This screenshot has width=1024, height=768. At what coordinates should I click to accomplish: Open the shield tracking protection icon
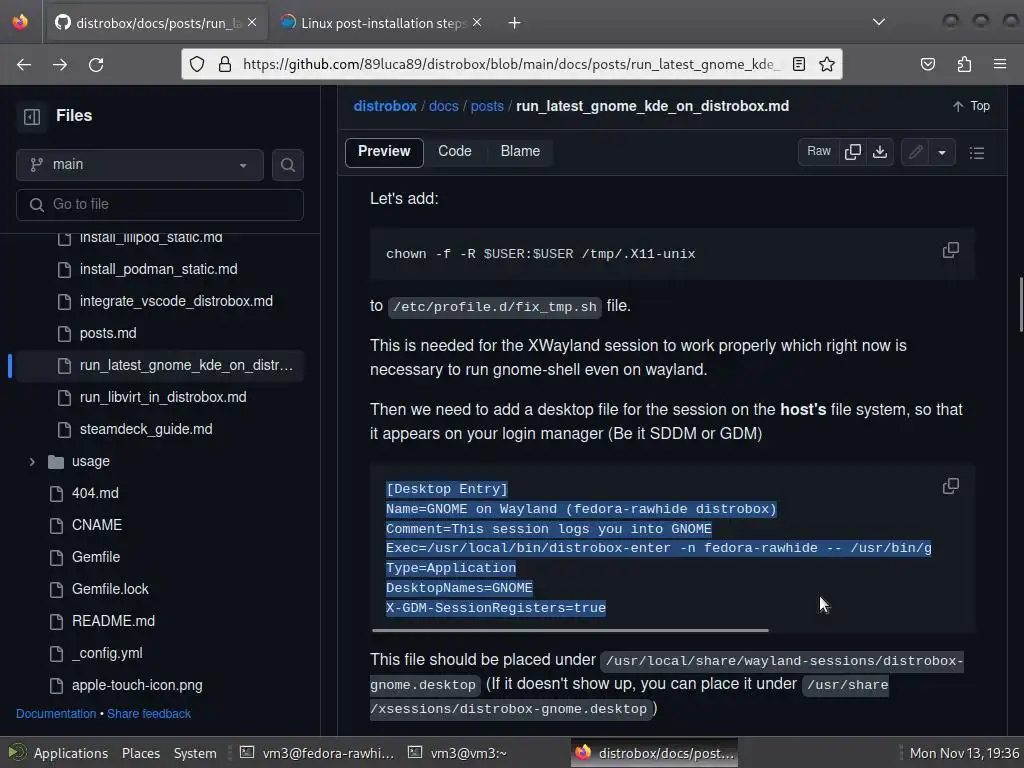197,64
